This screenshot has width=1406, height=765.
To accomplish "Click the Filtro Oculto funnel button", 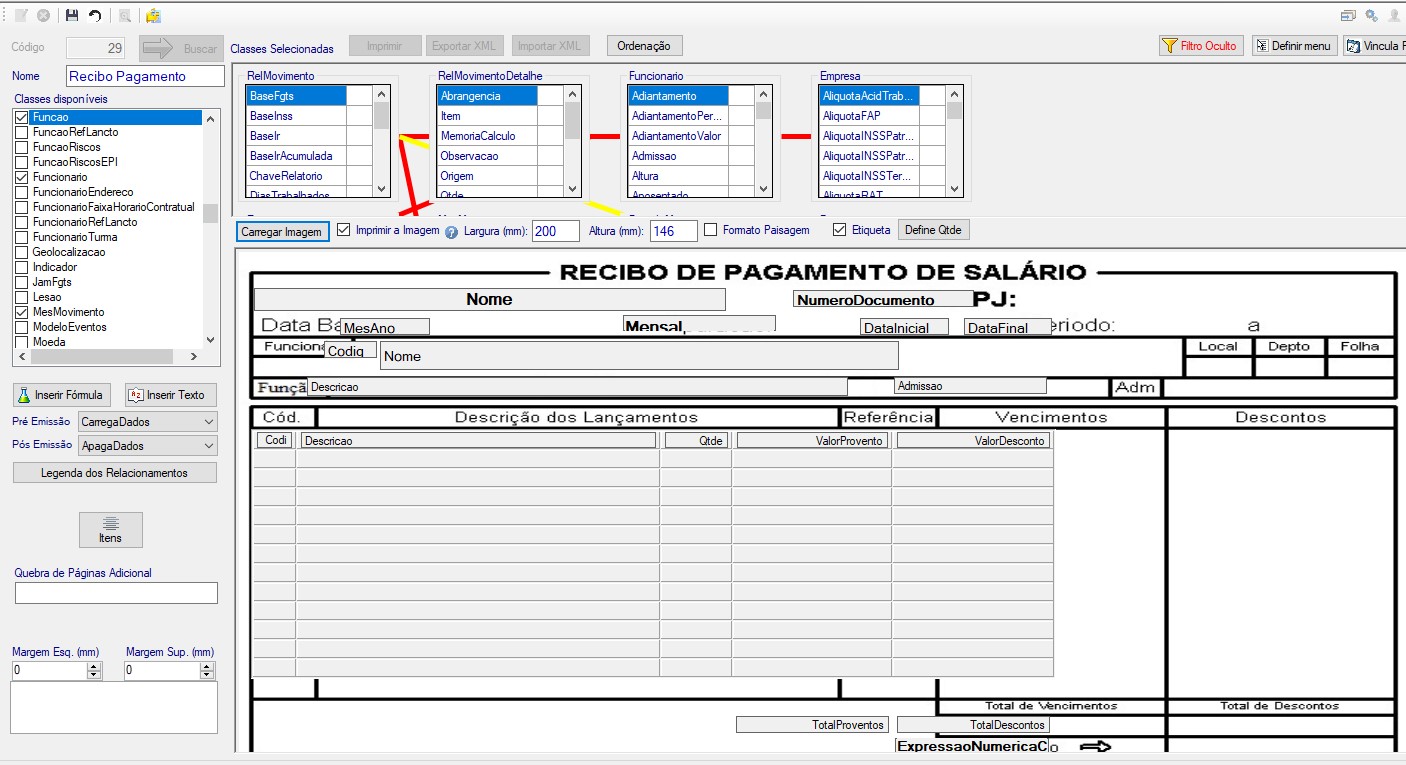I will pos(1200,46).
